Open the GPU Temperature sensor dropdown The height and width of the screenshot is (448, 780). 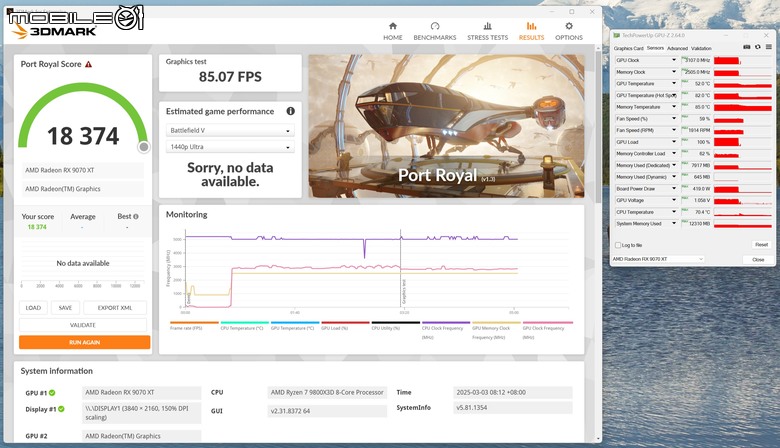[x=674, y=84]
